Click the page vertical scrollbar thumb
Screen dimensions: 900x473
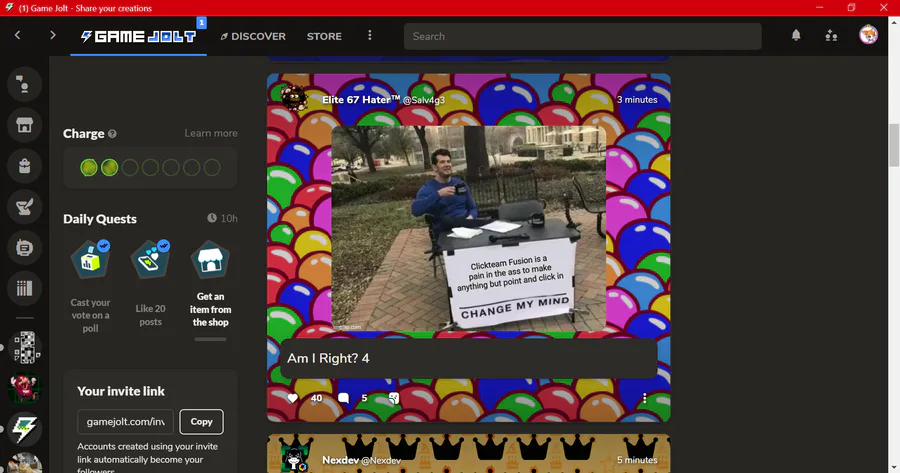(894, 145)
